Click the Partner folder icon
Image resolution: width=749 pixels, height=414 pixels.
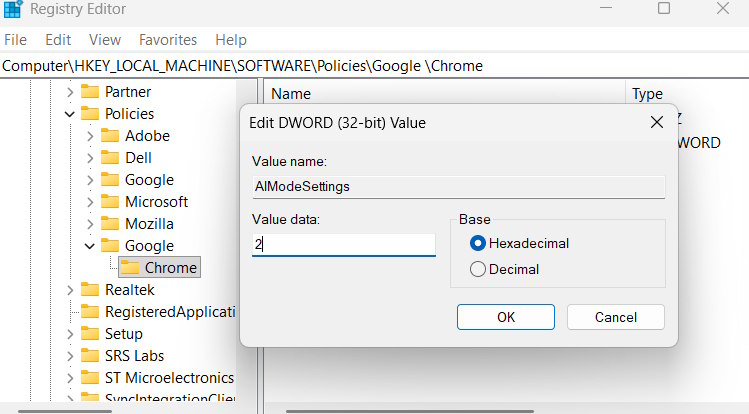tap(90, 91)
